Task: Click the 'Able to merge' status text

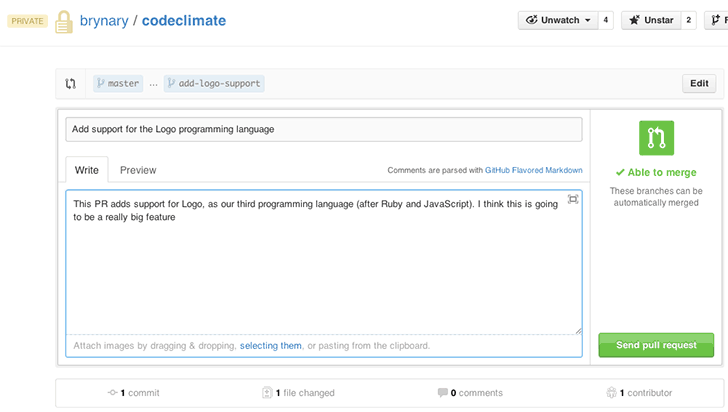Action: pos(656,172)
